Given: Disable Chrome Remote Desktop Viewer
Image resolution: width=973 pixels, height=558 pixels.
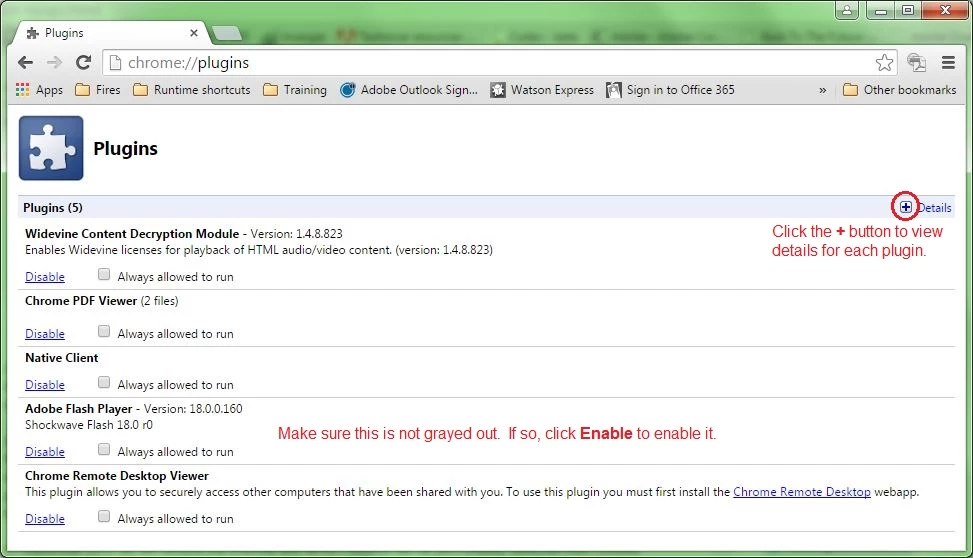Looking at the screenshot, I should pyautogui.click(x=45, y=519).
